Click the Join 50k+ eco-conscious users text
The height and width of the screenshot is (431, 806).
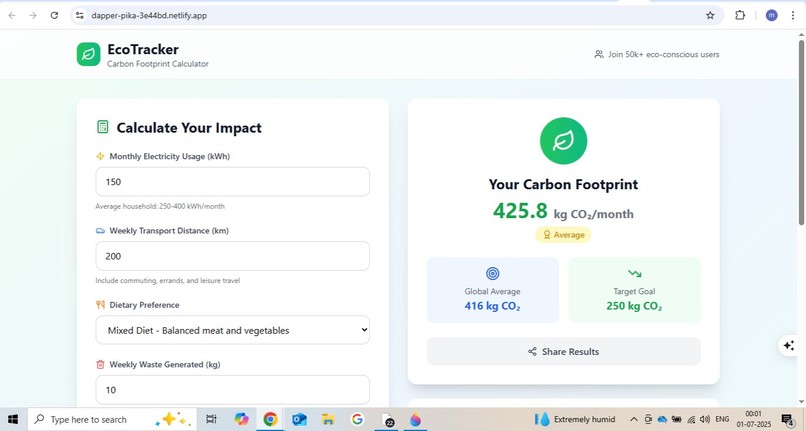[664, 54]
